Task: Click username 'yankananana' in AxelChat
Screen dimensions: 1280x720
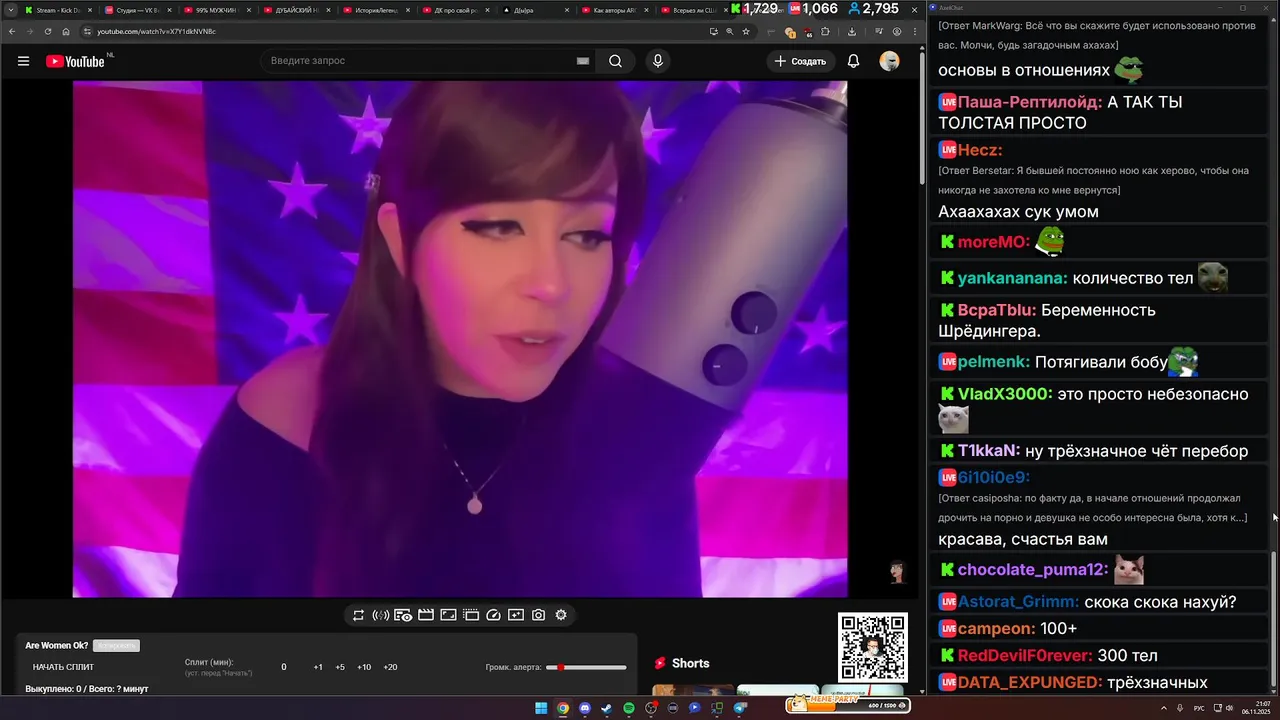Action: click(x=1012, y=278)
